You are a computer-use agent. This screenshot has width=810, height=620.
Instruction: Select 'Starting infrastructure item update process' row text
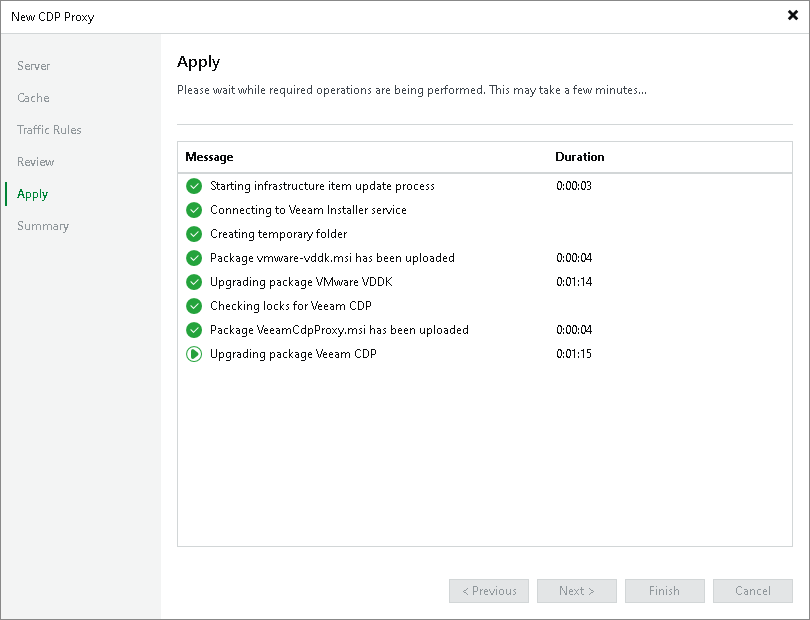[322, 186]
